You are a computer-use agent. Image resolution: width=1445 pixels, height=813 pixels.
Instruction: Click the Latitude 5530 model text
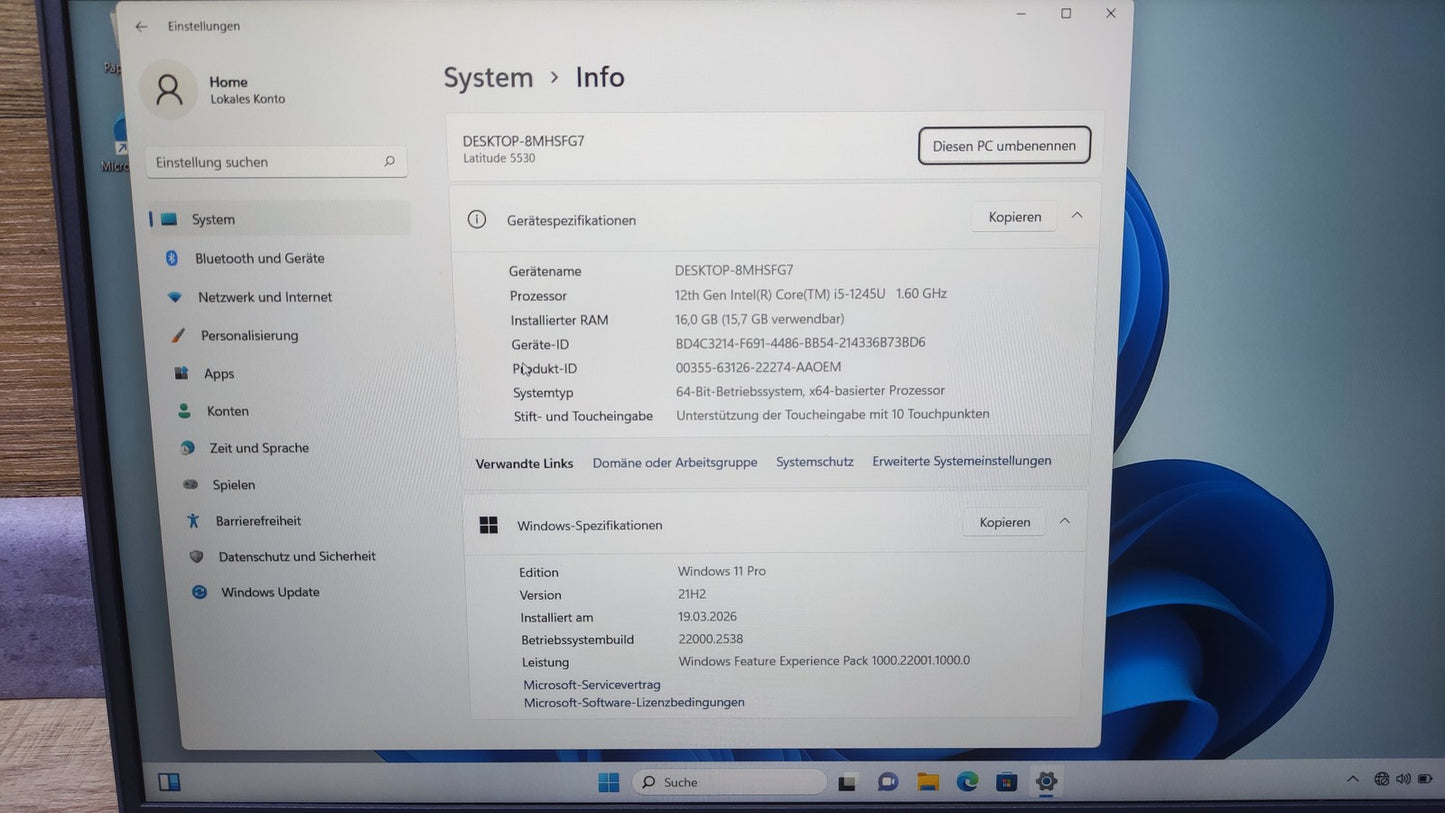(x=499, y=158)
